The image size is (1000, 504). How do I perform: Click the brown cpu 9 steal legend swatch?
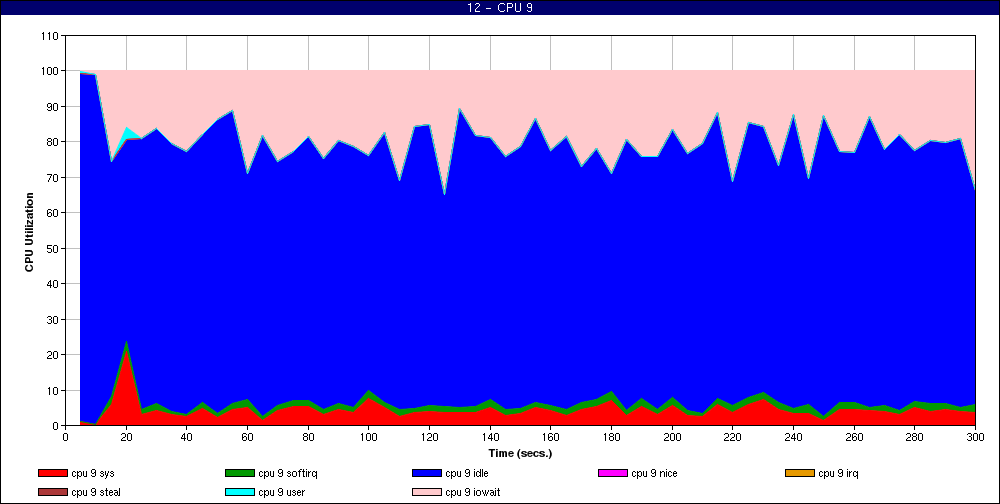pos(53,492)
